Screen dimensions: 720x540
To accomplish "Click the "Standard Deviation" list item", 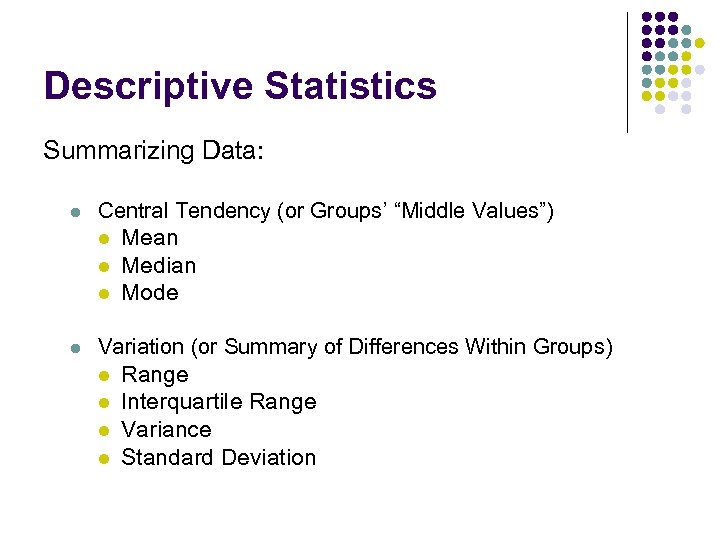I will 218,458.
